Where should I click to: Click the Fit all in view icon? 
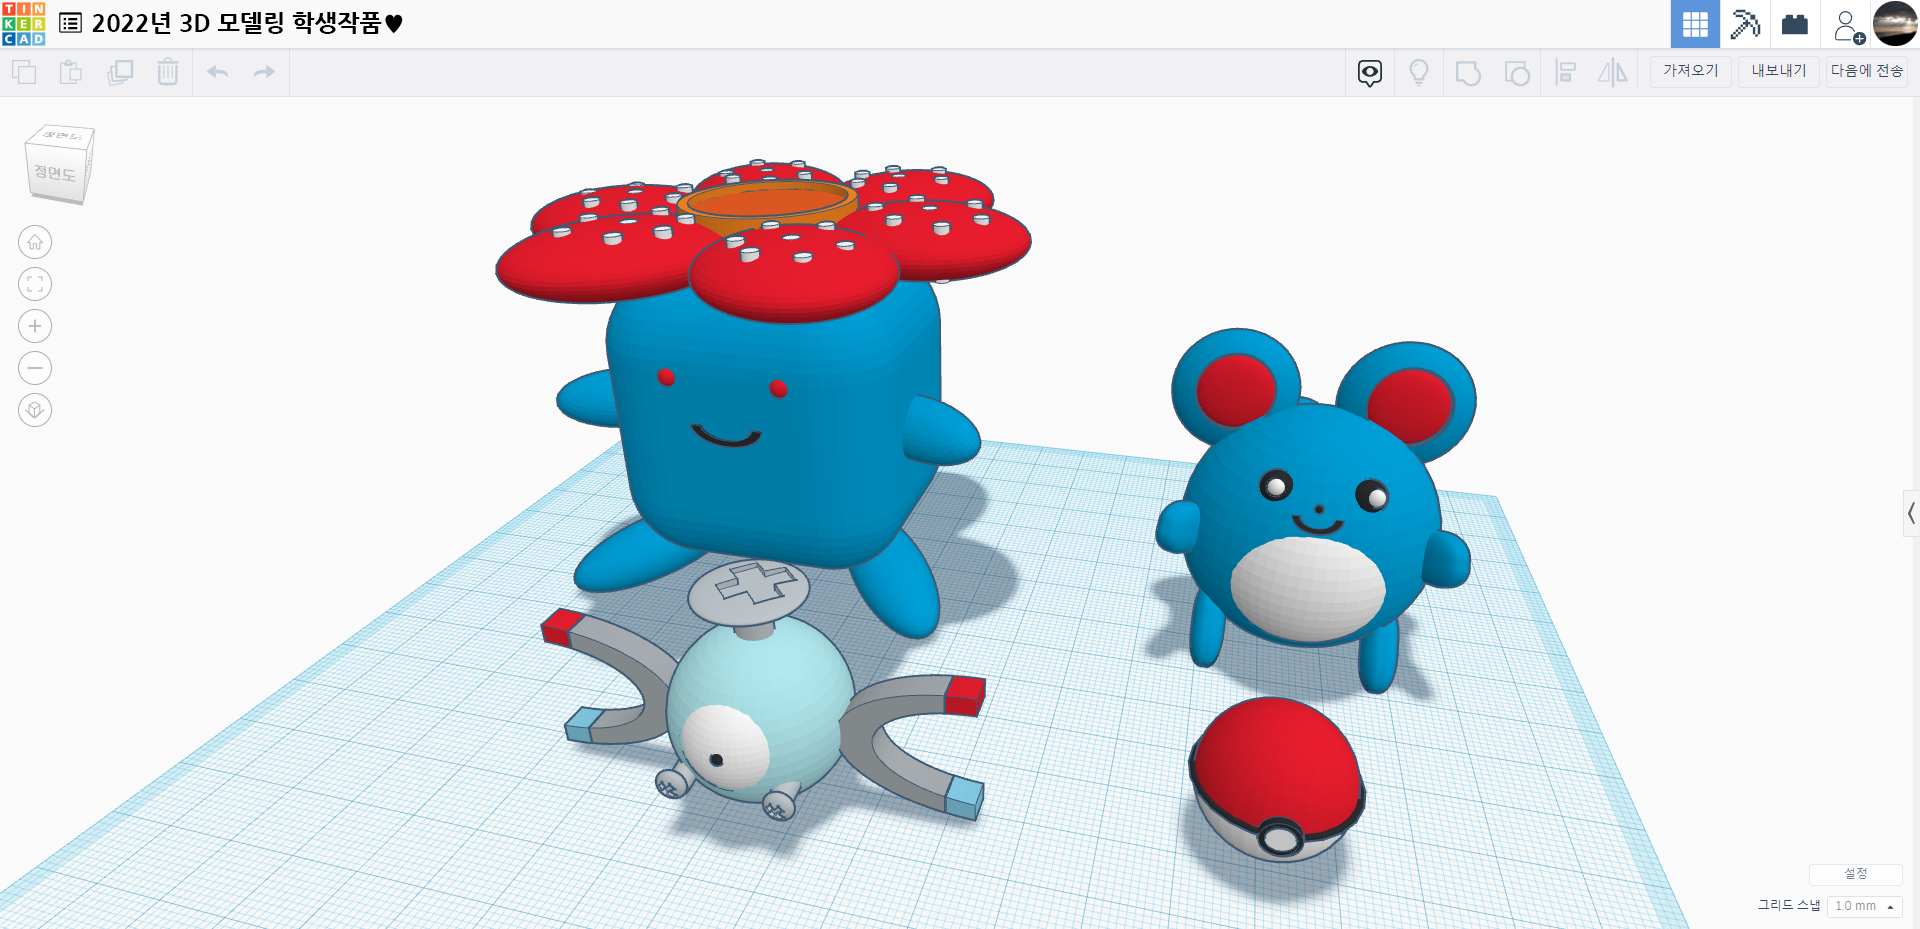click(35, 284)
